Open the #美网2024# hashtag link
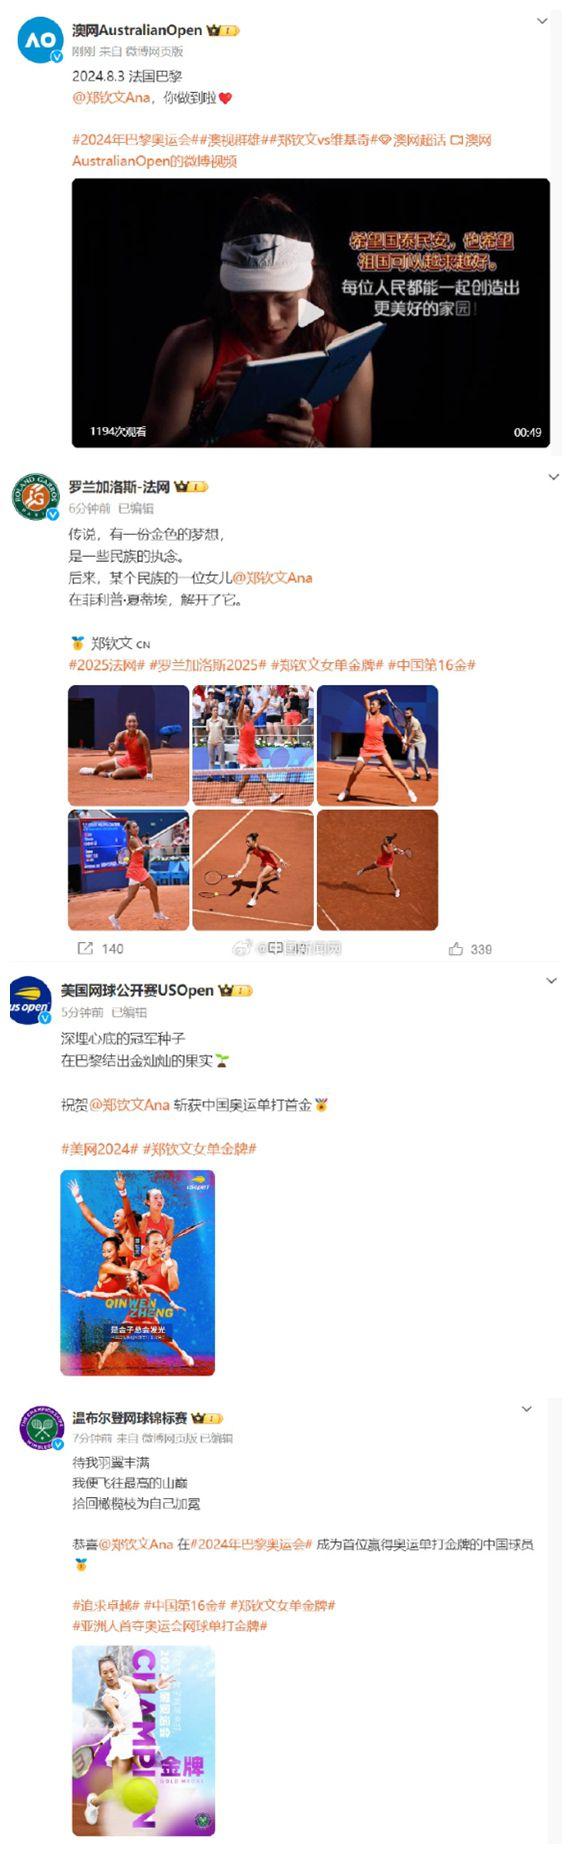The width and height of the screenshot is (574, 1856). coord(99,1149)
